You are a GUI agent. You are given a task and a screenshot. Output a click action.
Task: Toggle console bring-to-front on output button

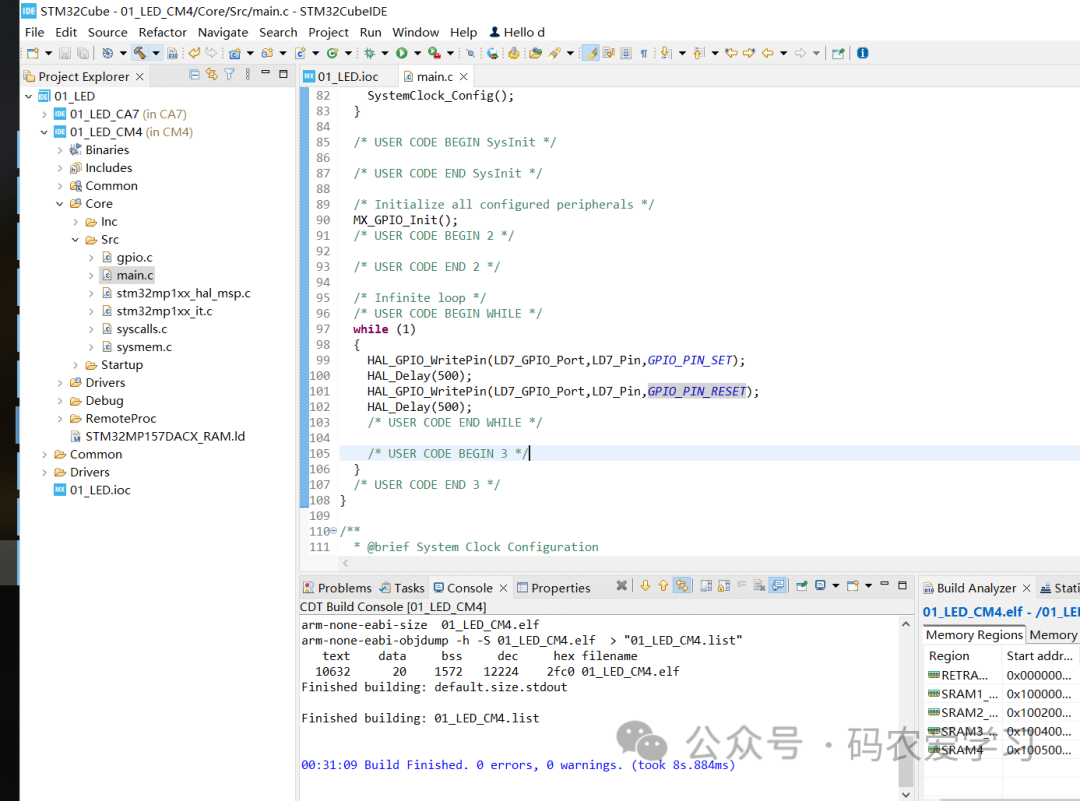click(778, 586)
